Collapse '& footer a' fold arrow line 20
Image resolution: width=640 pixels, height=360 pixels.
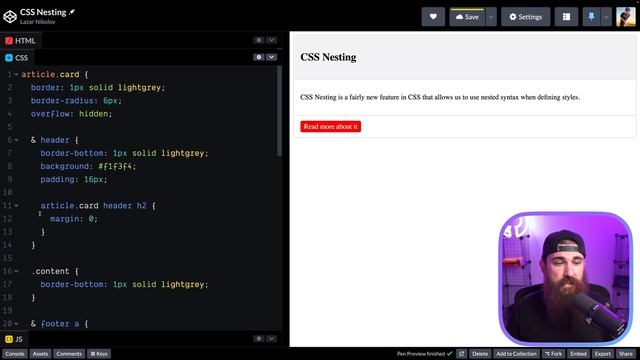[16, 324]
